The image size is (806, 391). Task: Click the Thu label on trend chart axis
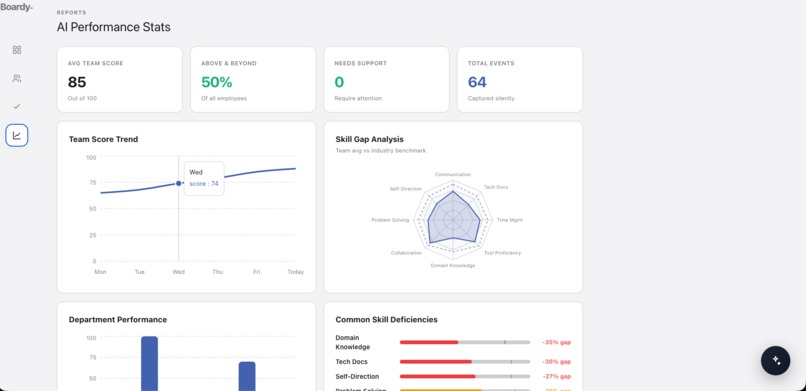pos(217,272)
